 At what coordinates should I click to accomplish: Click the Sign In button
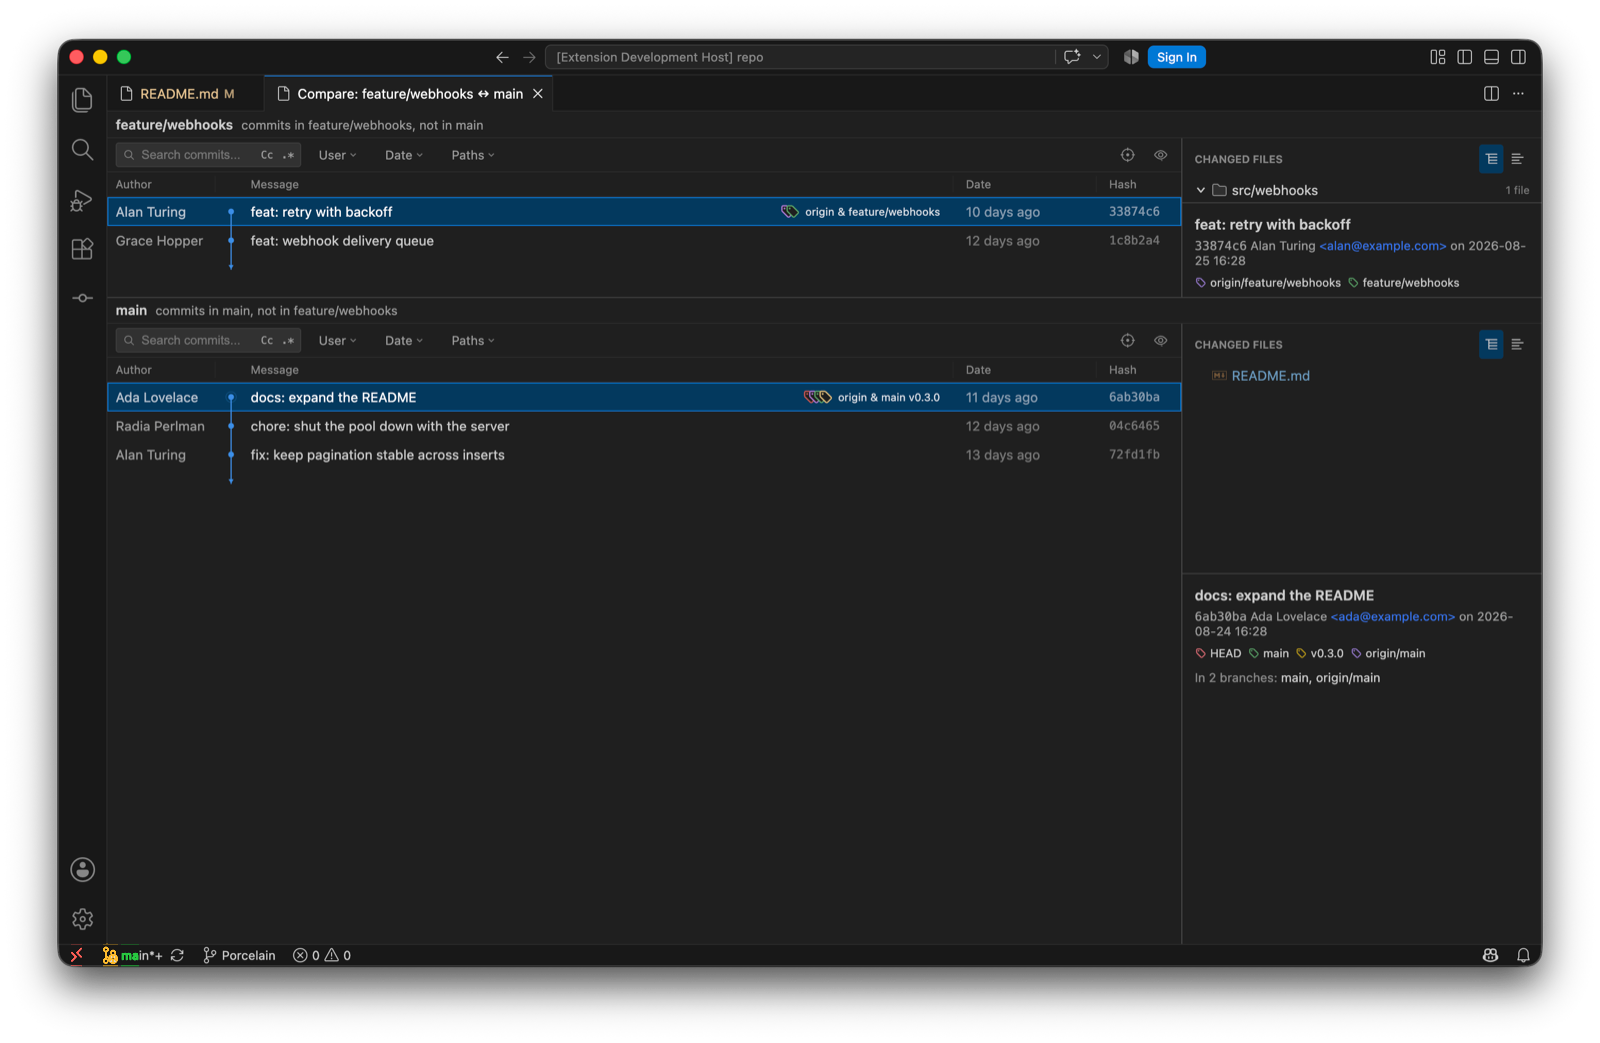coord(1176,57)
